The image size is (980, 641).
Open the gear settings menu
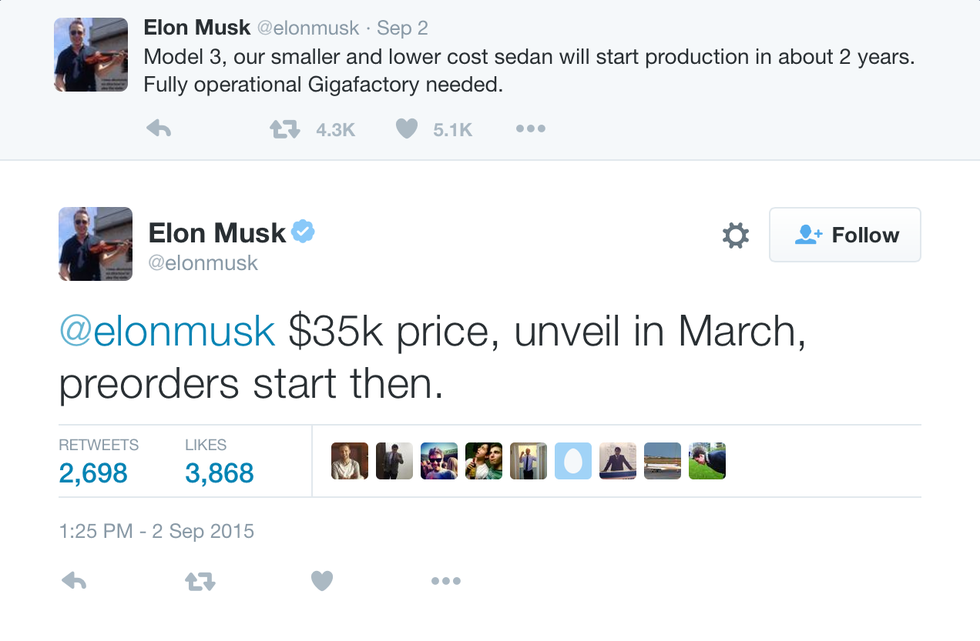735,236
